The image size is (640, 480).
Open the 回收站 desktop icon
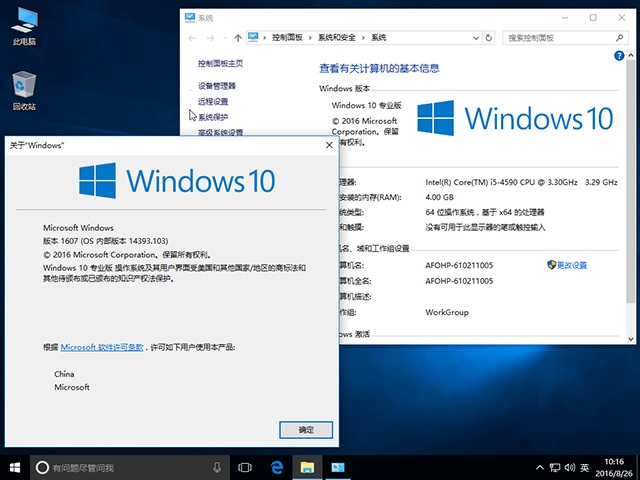click(24, 90)
